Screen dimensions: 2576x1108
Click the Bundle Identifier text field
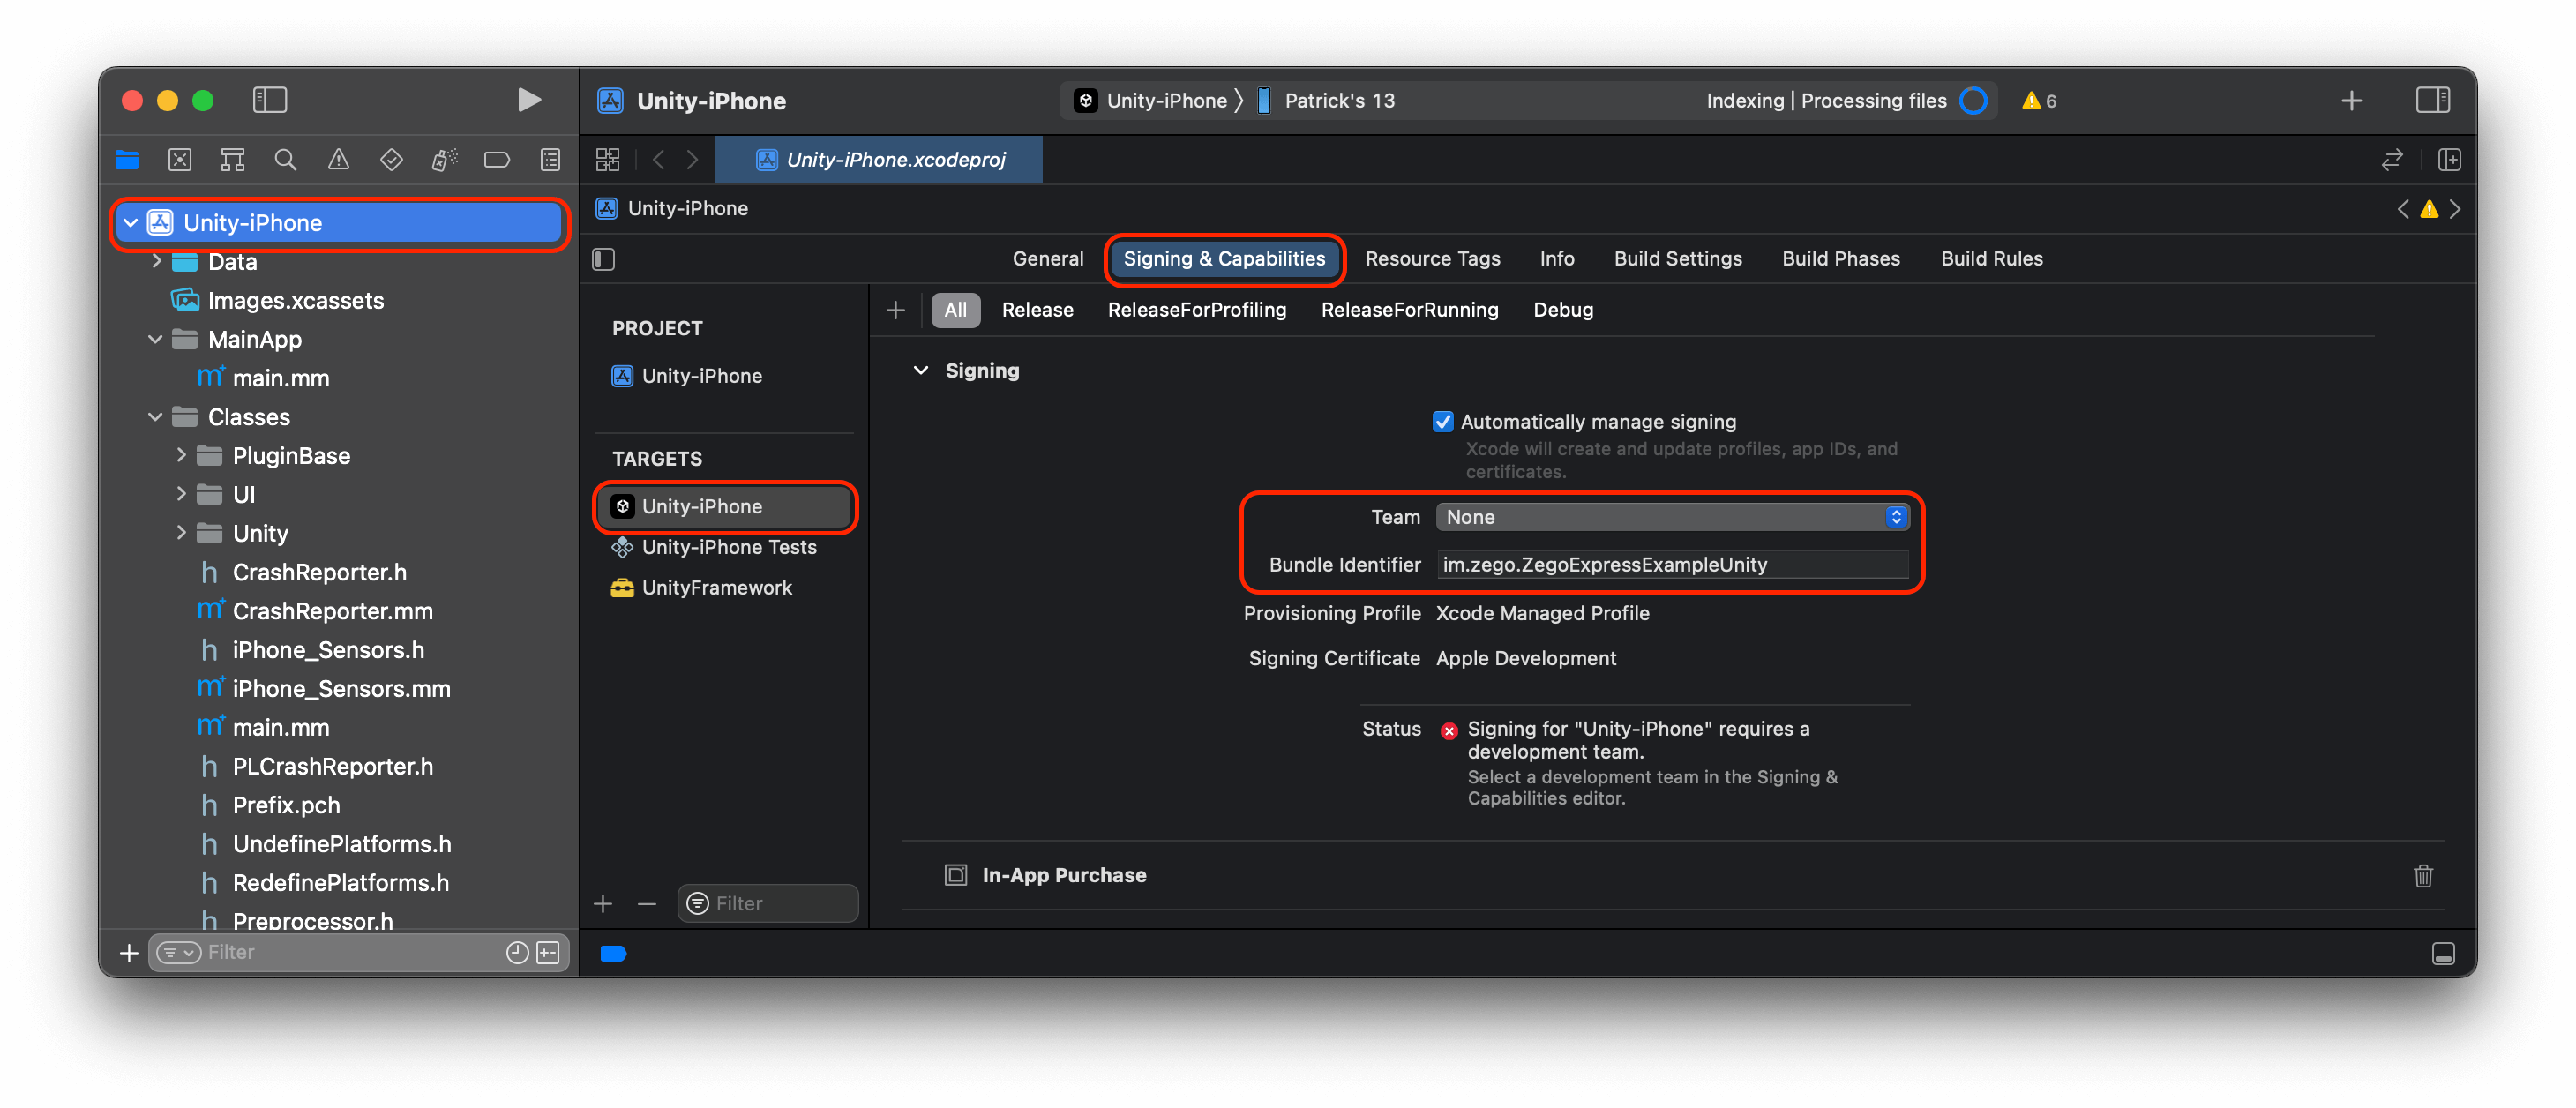tap(1672, 565)
